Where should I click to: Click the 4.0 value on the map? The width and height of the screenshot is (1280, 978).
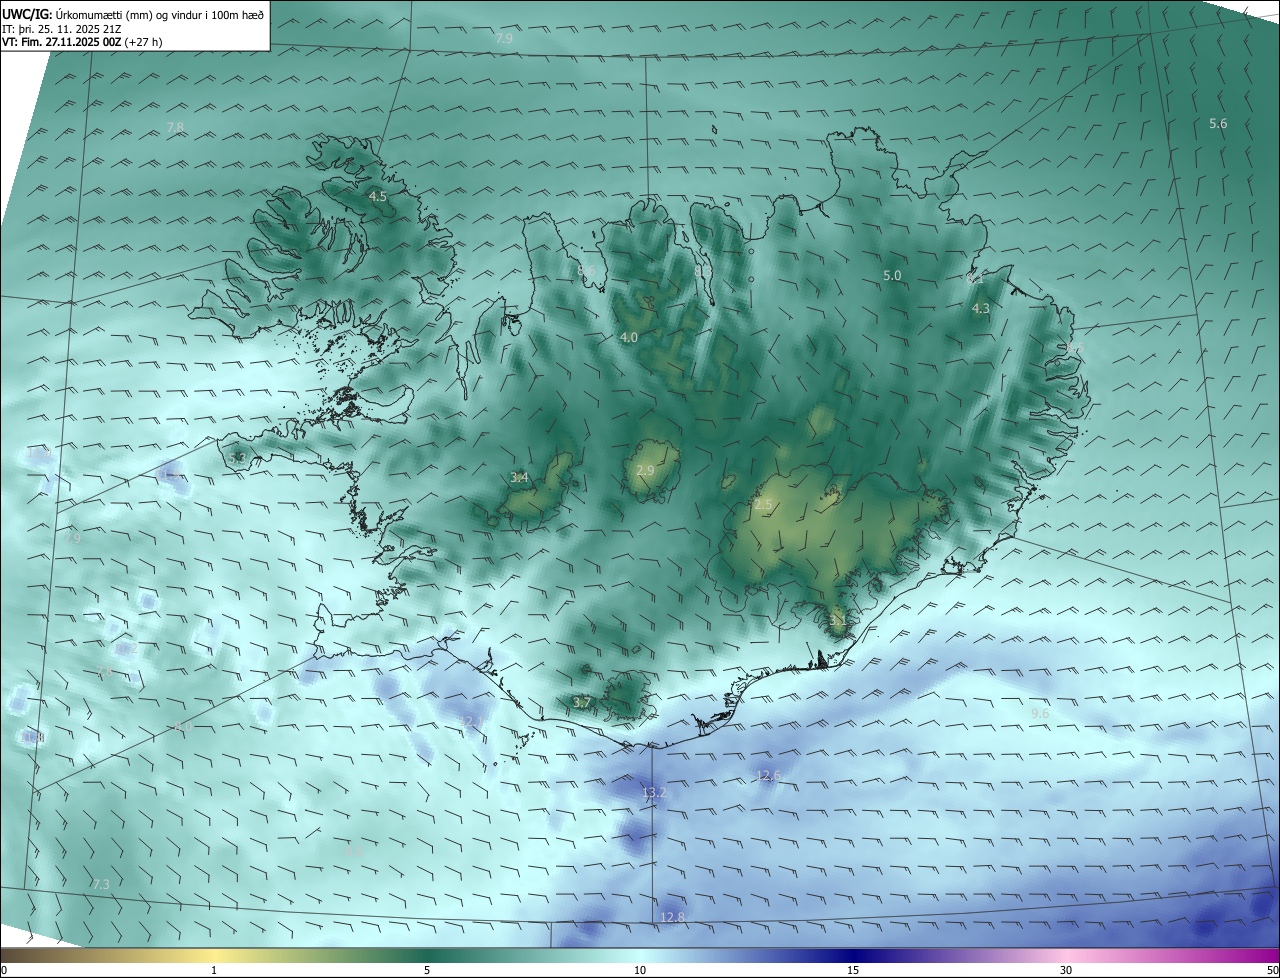coord(629,338)
